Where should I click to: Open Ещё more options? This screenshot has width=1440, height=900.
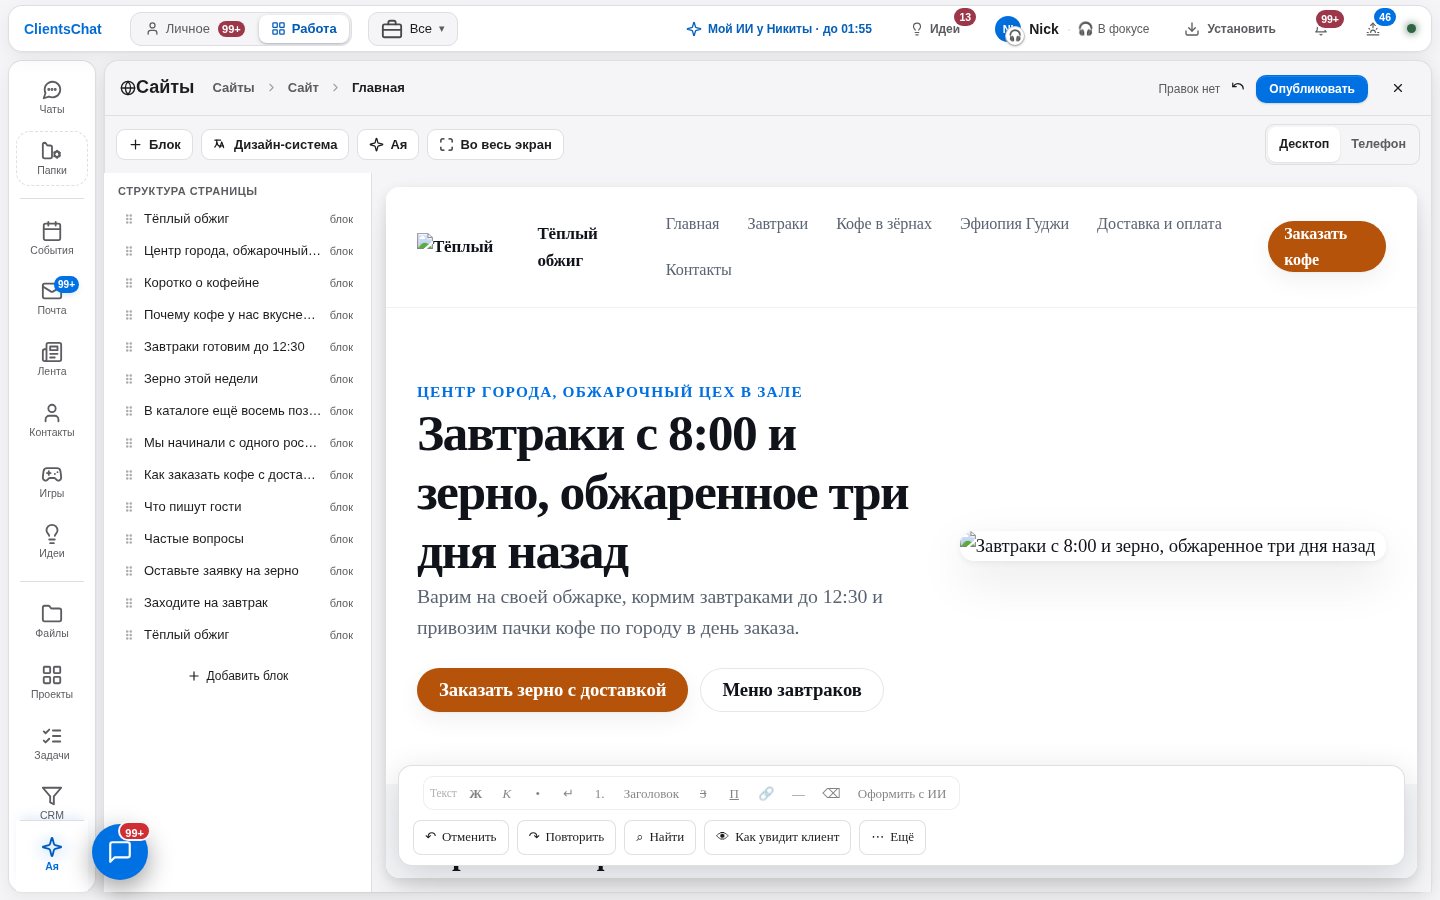click(893, 837)
